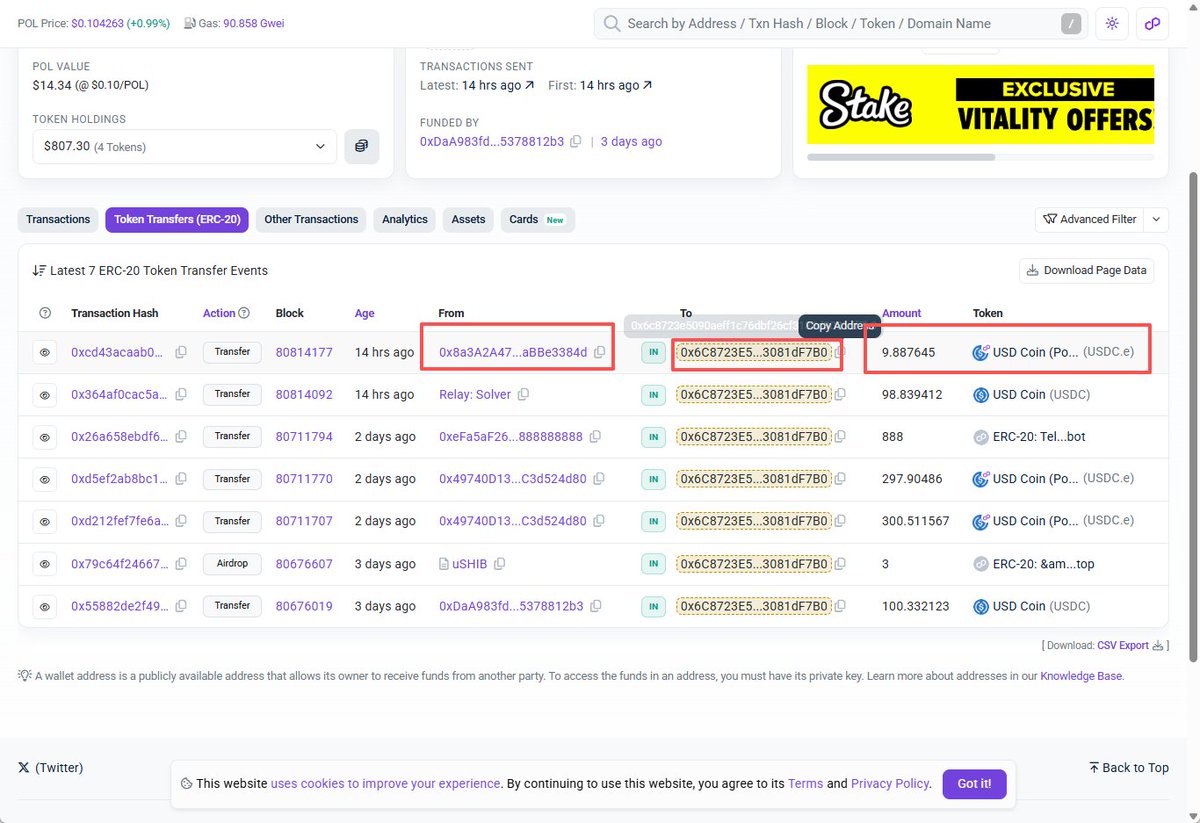Open the Terms link in cookie banner
The image size is (1200, 823).
805,783
